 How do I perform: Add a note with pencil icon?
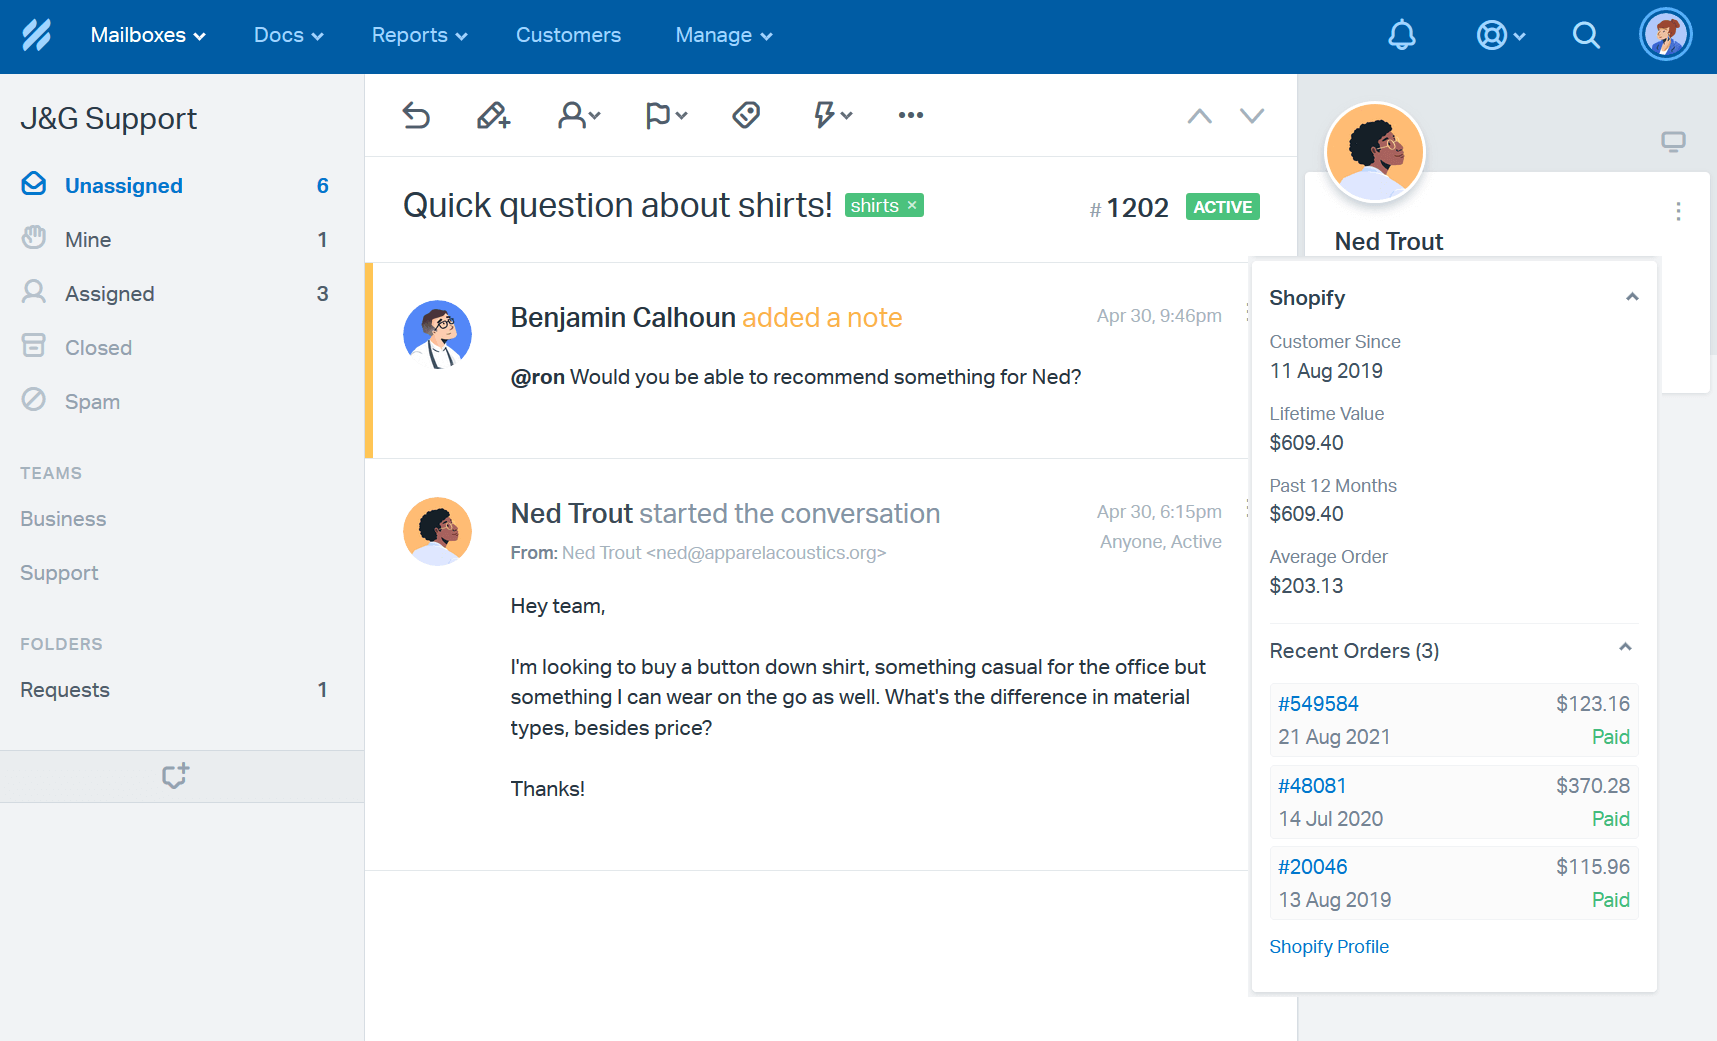coord(493,116)
